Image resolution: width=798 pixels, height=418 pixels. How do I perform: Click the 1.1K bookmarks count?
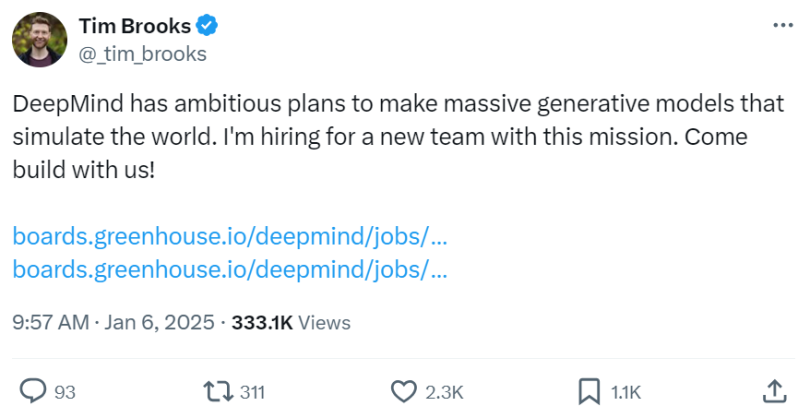click(626, 392)
